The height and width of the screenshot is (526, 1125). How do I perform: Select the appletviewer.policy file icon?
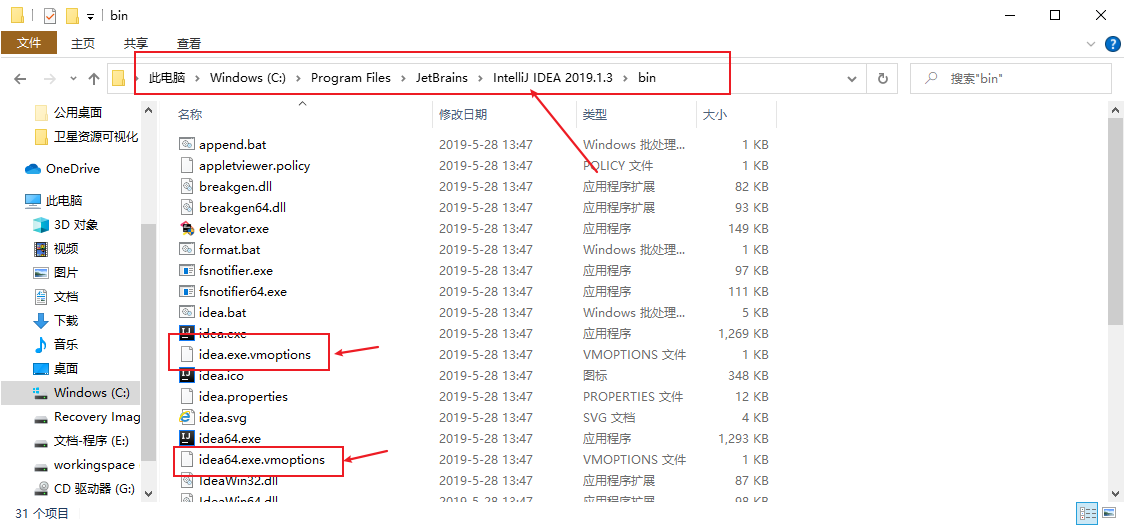(x=187, y=166)
